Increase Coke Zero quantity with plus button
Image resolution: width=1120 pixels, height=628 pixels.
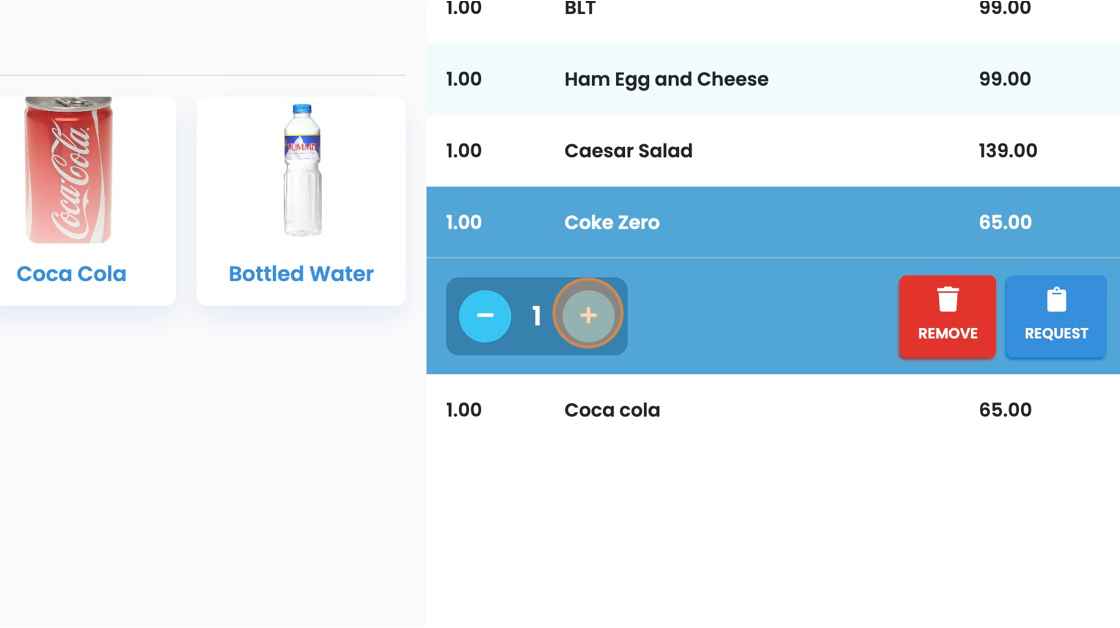(588, 315)
